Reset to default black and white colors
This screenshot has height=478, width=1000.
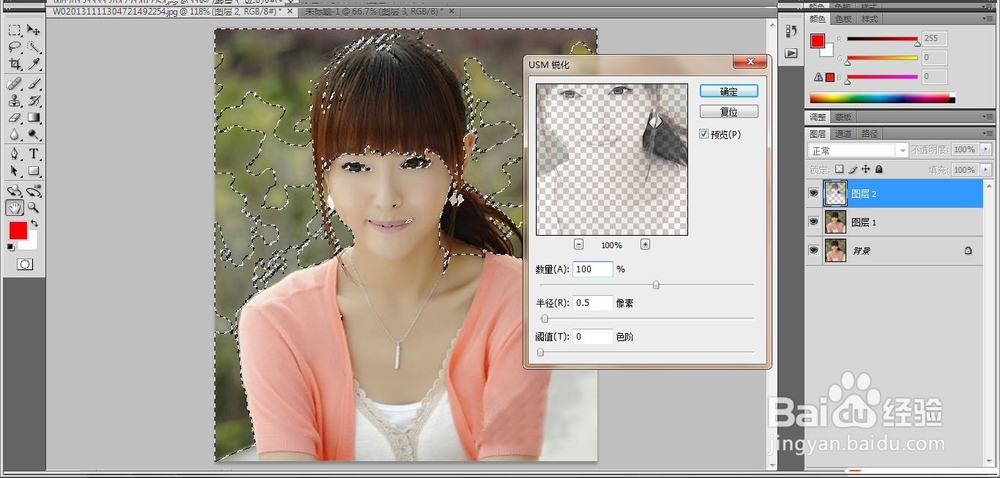coord(11,247)
